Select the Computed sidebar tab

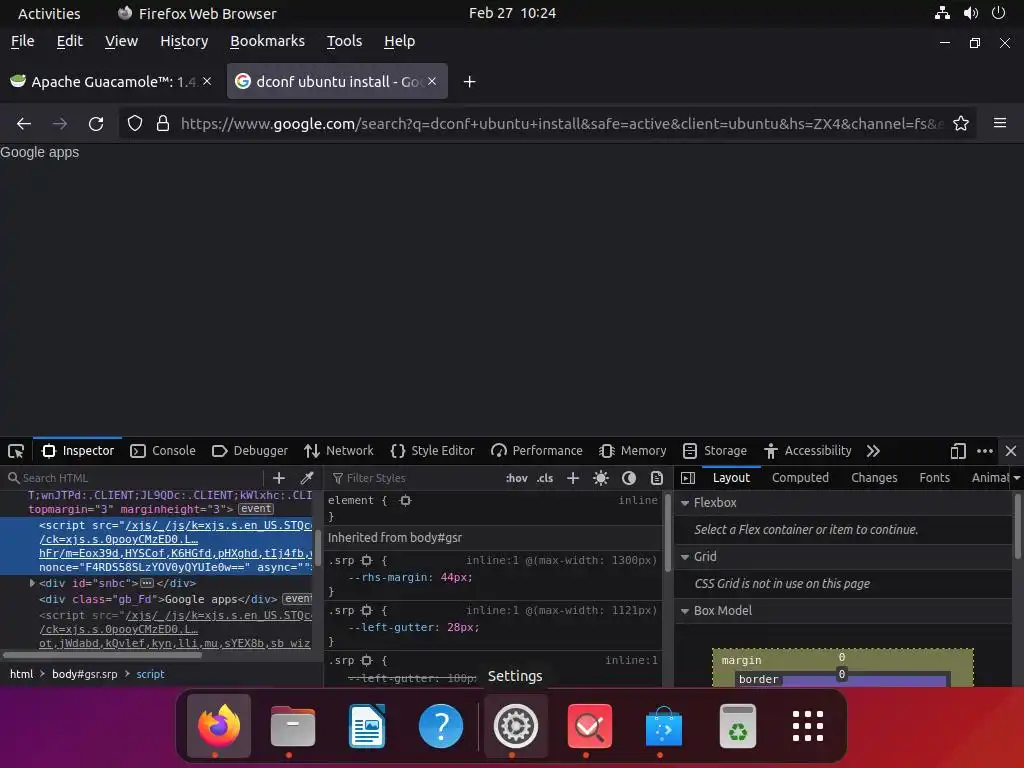click(x=800, y=477)
